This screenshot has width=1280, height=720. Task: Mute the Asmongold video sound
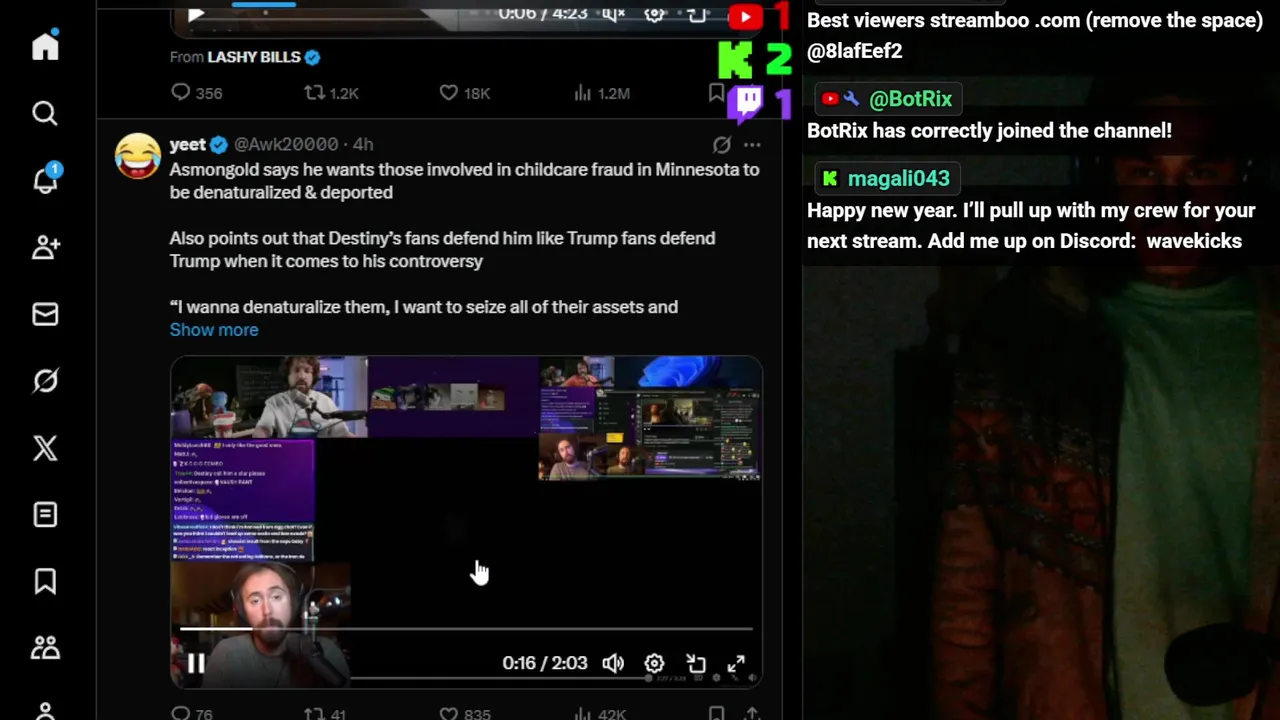click(613, 664)
